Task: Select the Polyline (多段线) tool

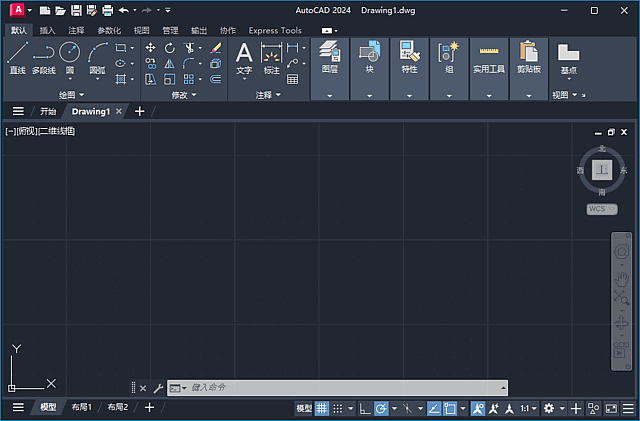Action: tap(43, 56)
